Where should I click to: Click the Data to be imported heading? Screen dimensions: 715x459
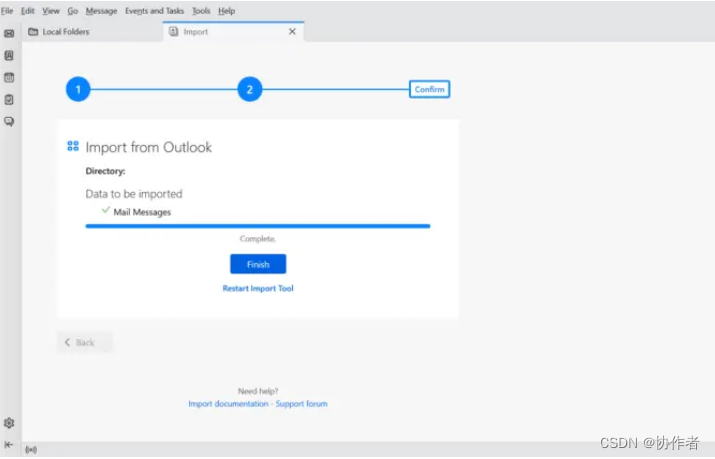134,194
